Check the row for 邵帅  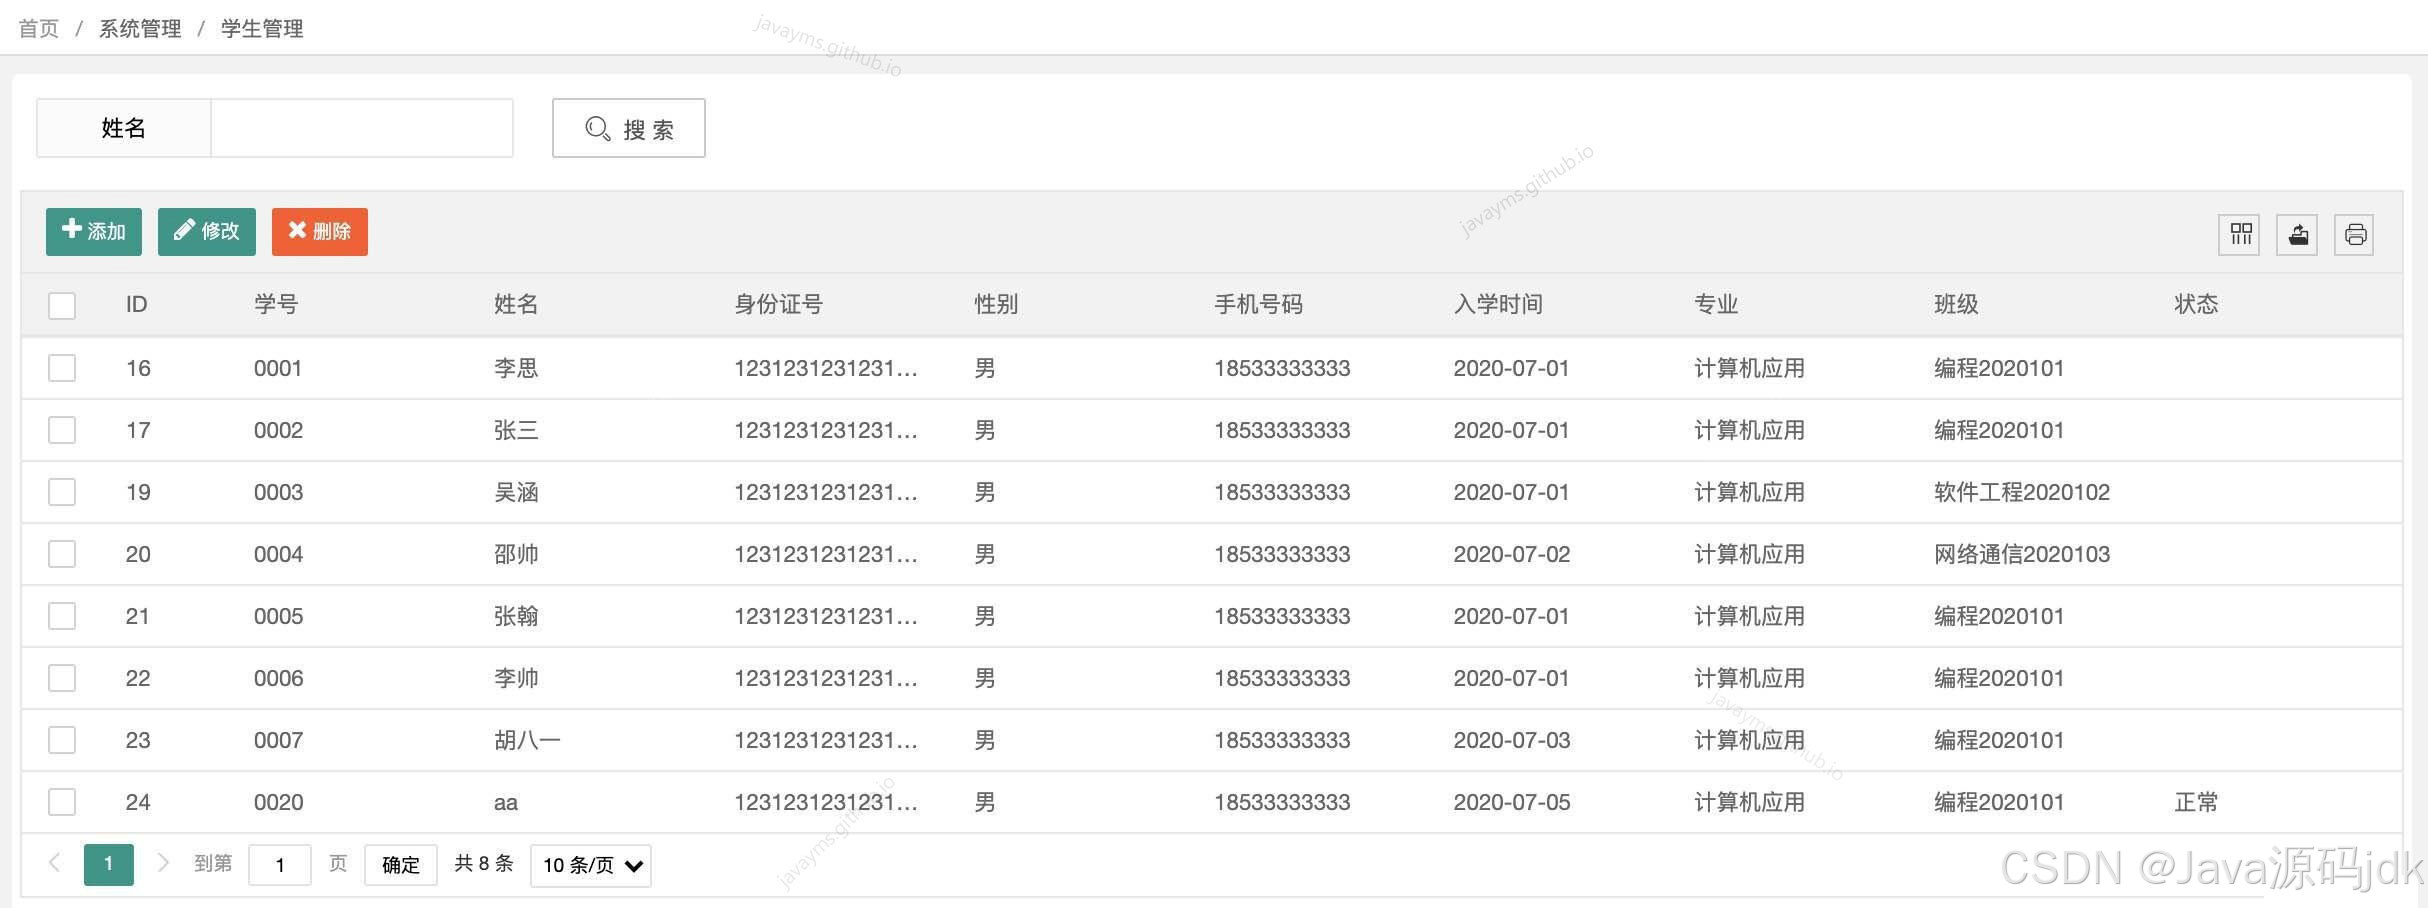coord(62,554)
